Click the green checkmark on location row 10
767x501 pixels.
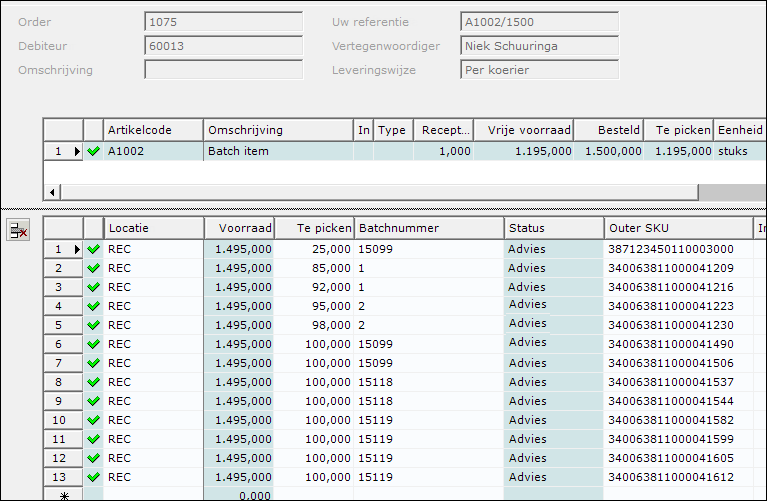tap(93, 420)
